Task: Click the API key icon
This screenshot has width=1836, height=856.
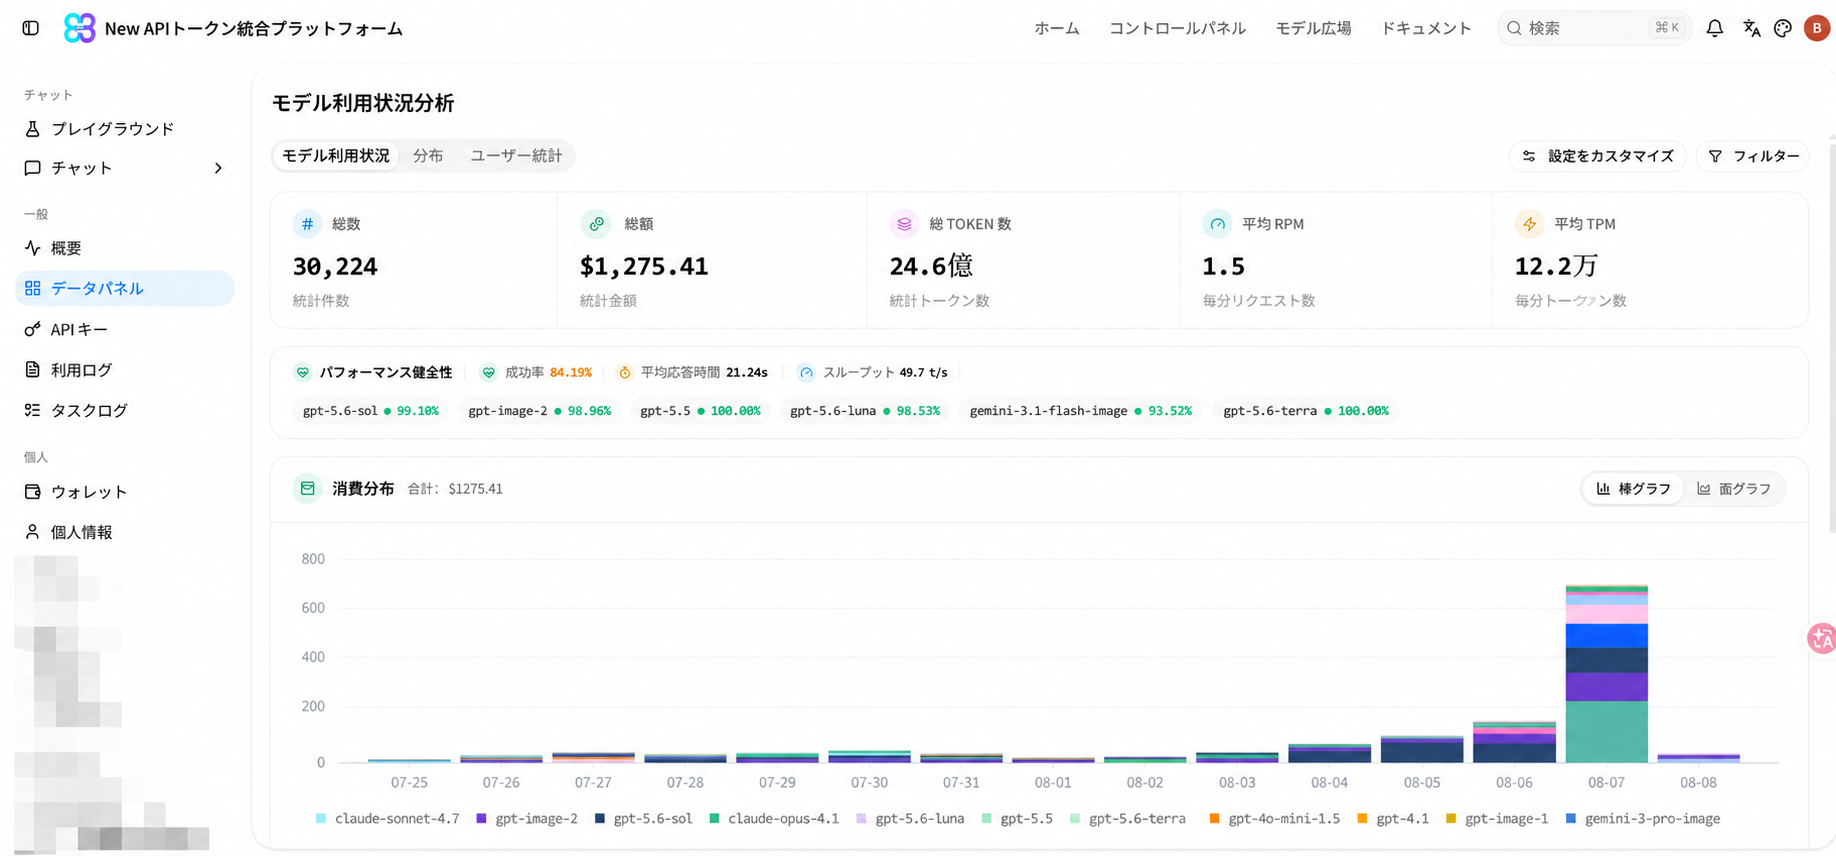Action: (x=32, y=329)
